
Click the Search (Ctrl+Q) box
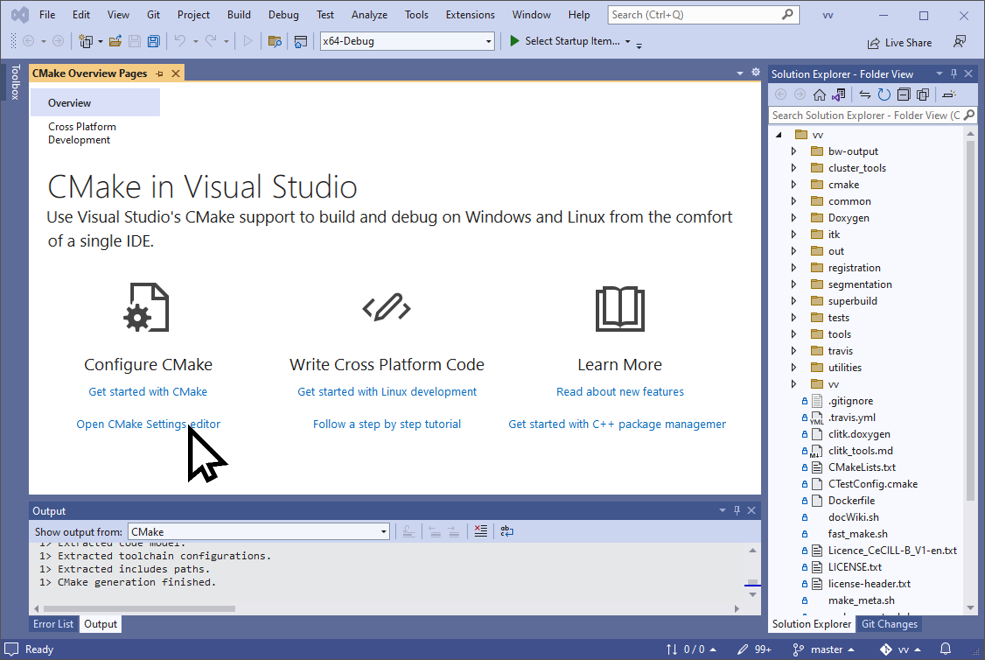704,14
